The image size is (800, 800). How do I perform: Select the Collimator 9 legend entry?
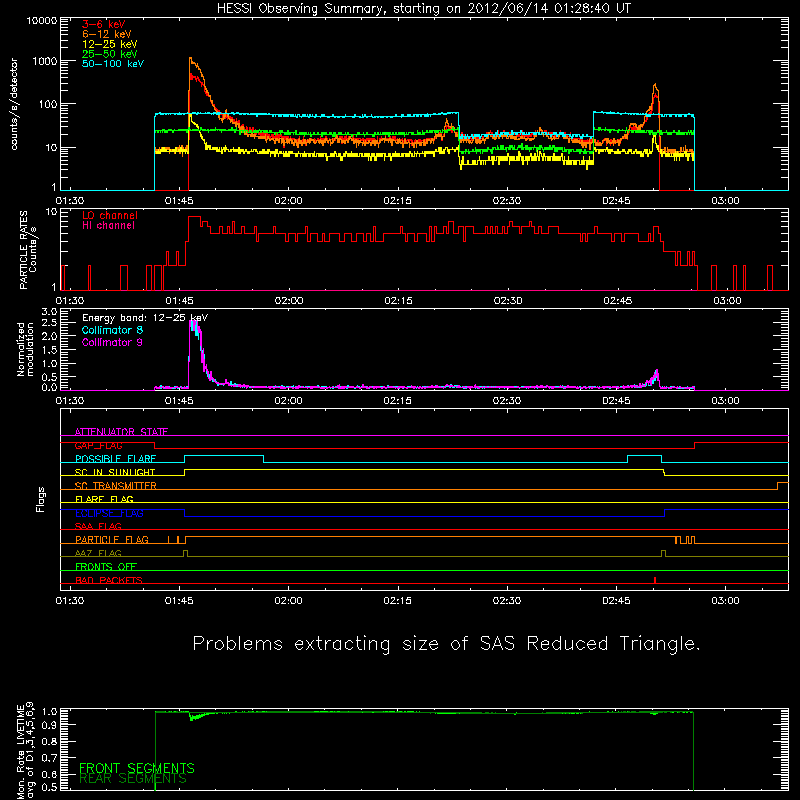[x=112, y=342]
